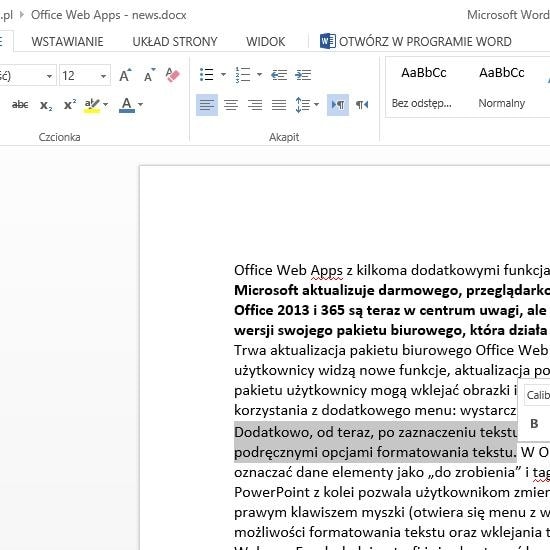Click Office Web Apps - news.docx breadcrumb
Viewport: 550px width, 550px height.
(108, 15)
